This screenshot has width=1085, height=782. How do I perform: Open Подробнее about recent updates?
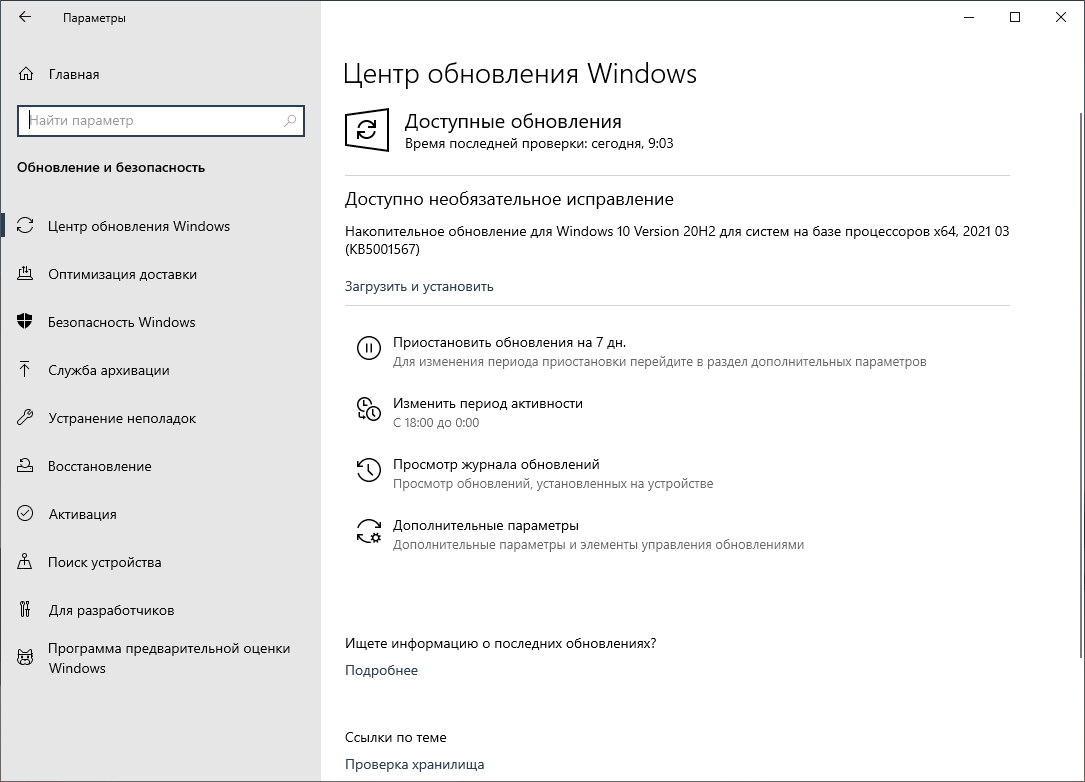pos(381,670)
